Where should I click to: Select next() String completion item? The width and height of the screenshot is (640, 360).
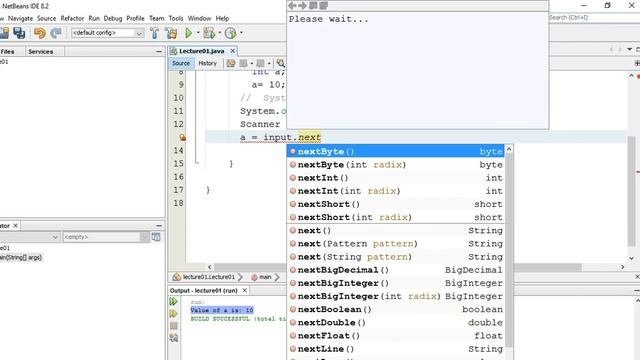pyautogui.click(x=396, y=231)
